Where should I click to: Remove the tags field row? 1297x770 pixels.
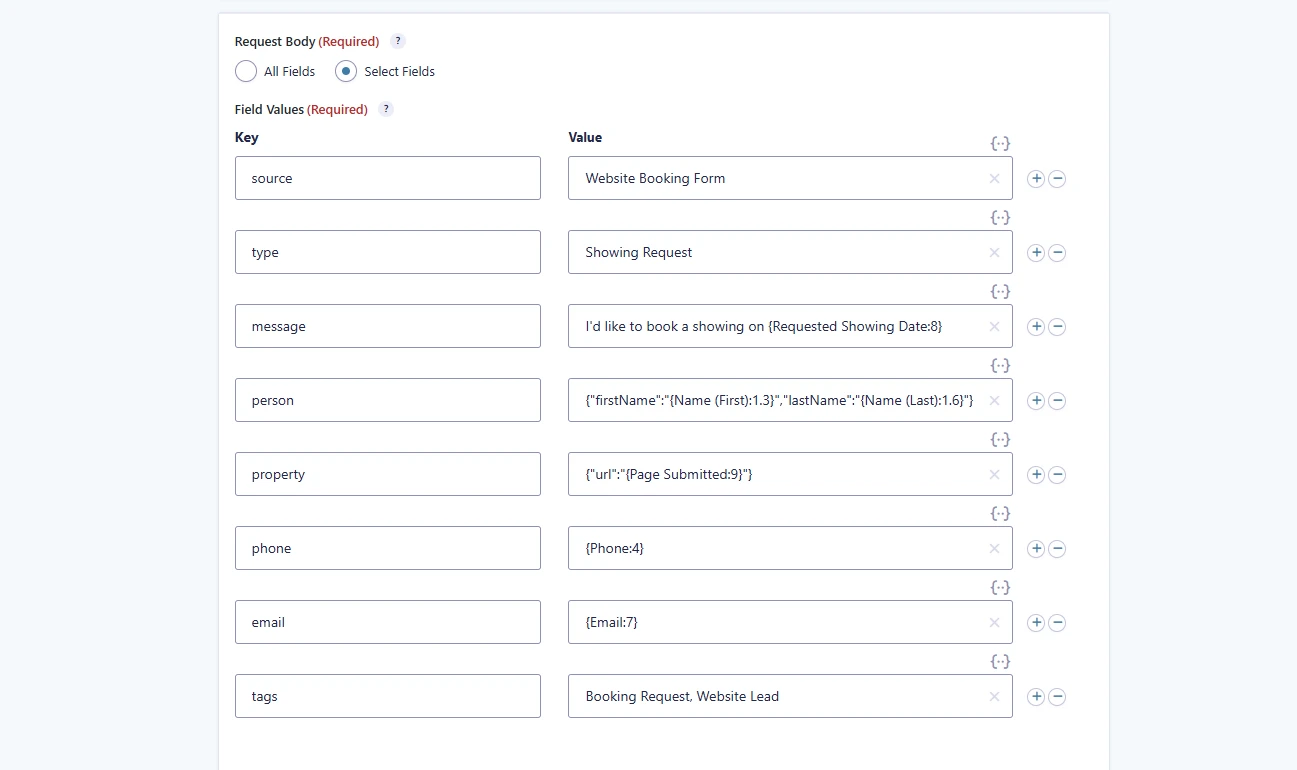pos(1057,697)
